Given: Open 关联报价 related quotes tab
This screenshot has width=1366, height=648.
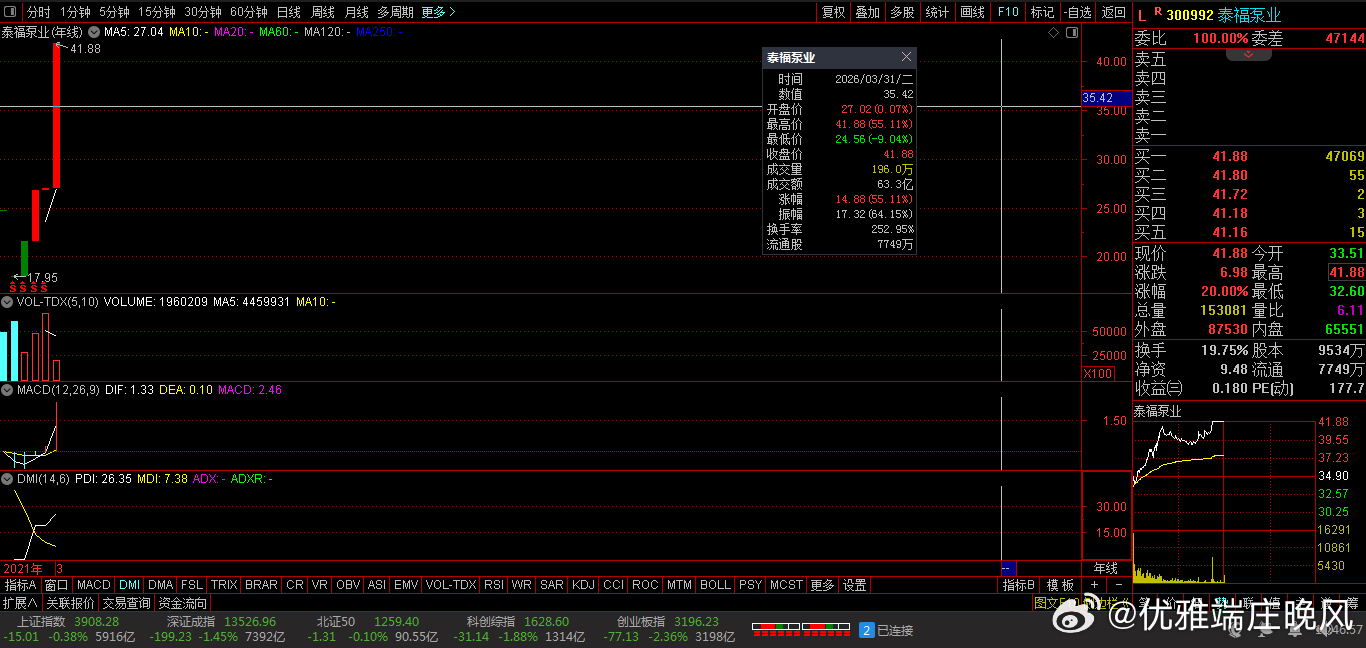Looking at the screenshot, I should [x=70, y=603].
